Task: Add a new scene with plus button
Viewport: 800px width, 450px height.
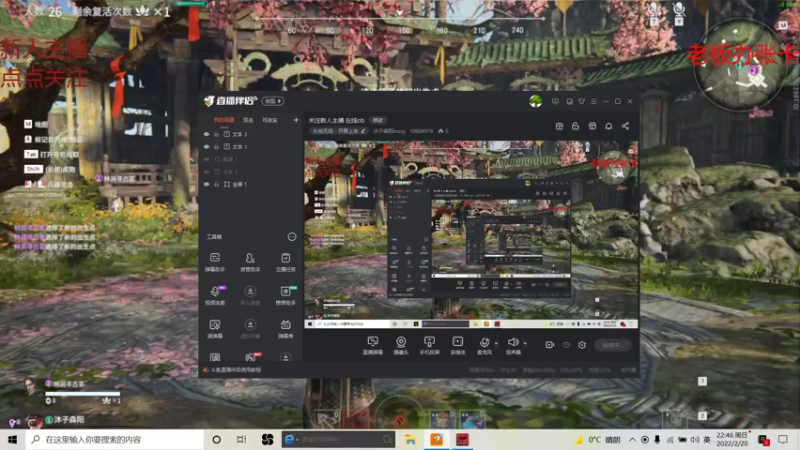Action: click(296, 120)
